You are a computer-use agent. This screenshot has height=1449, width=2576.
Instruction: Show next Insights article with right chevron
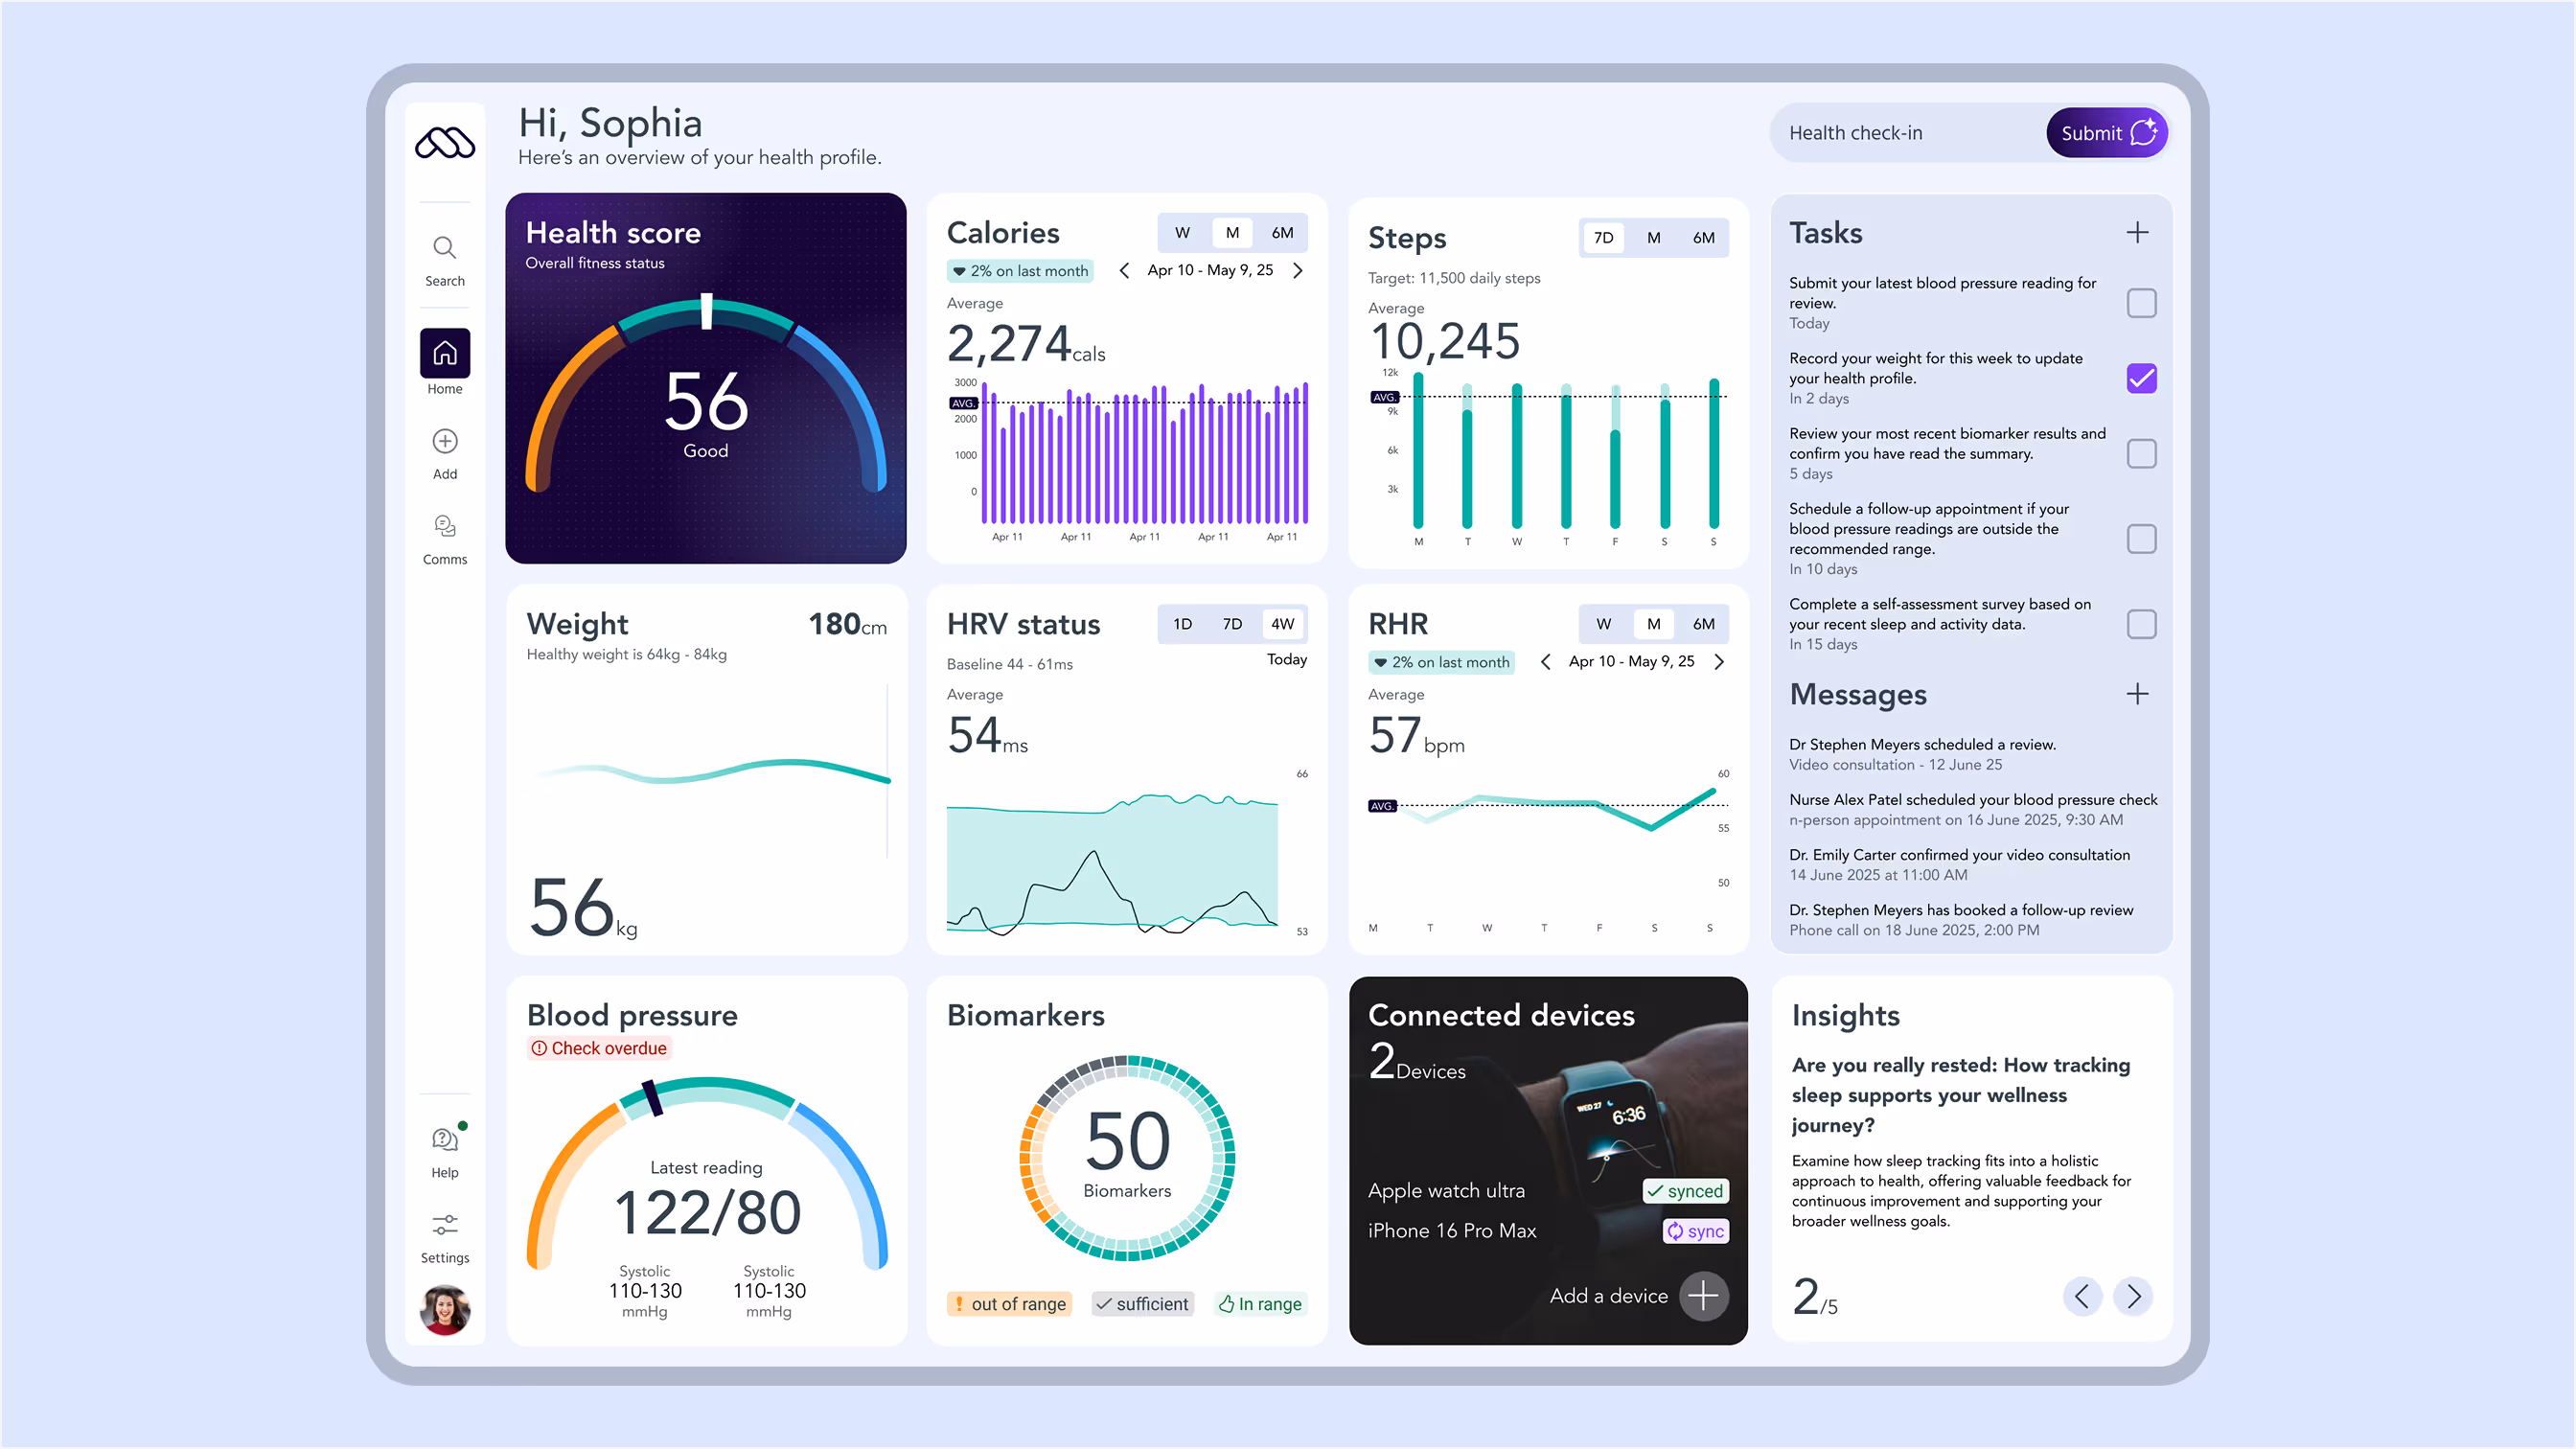tap(2132, 1296)
